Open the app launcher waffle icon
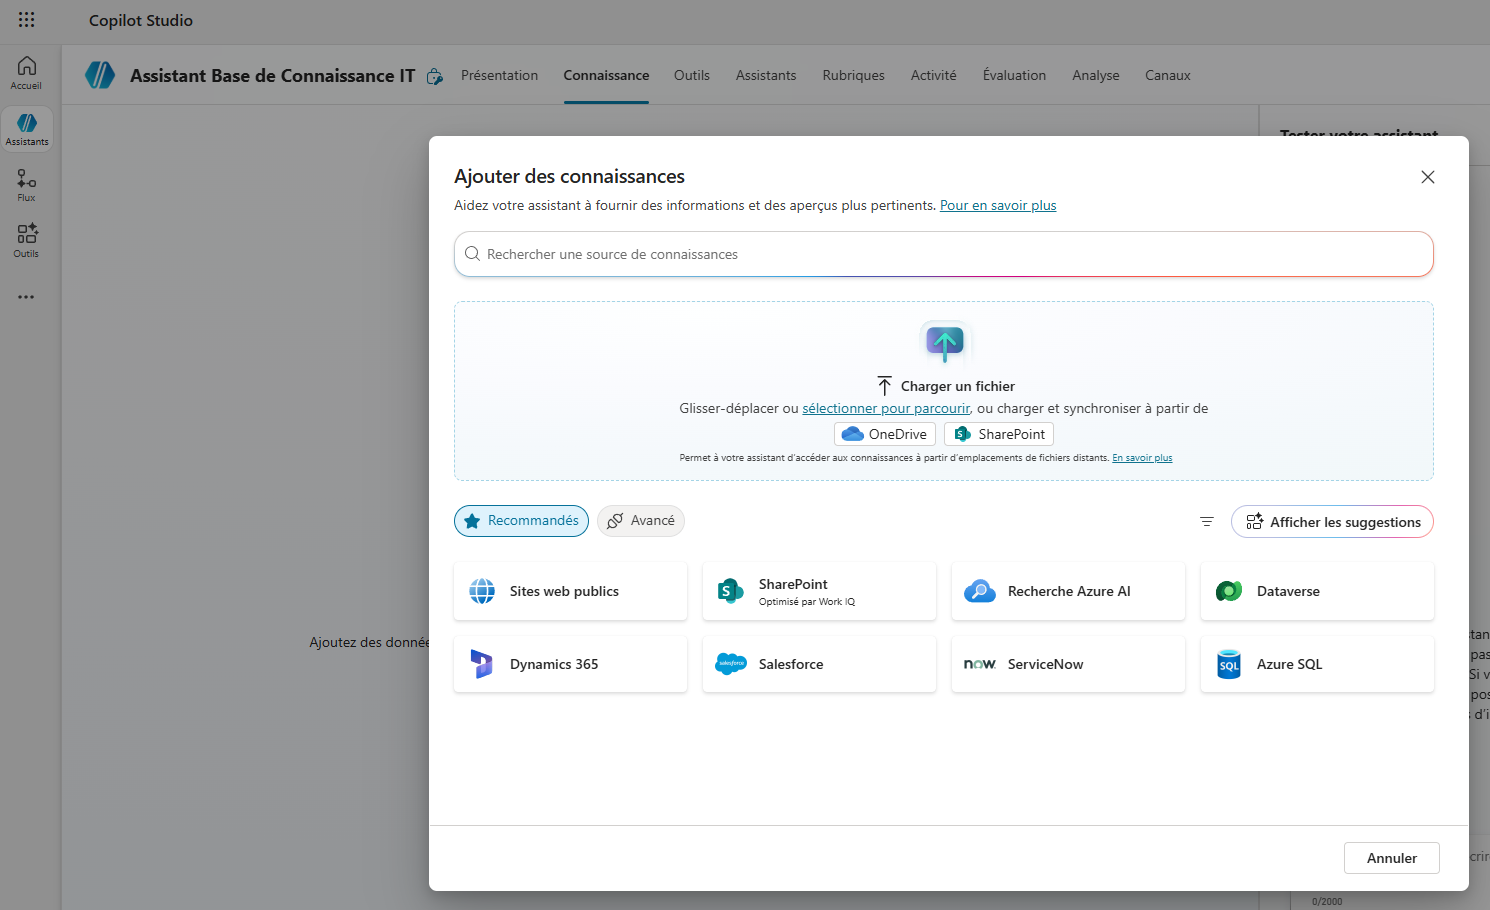This screenshot has width=1490, height=910. point(27,20)
